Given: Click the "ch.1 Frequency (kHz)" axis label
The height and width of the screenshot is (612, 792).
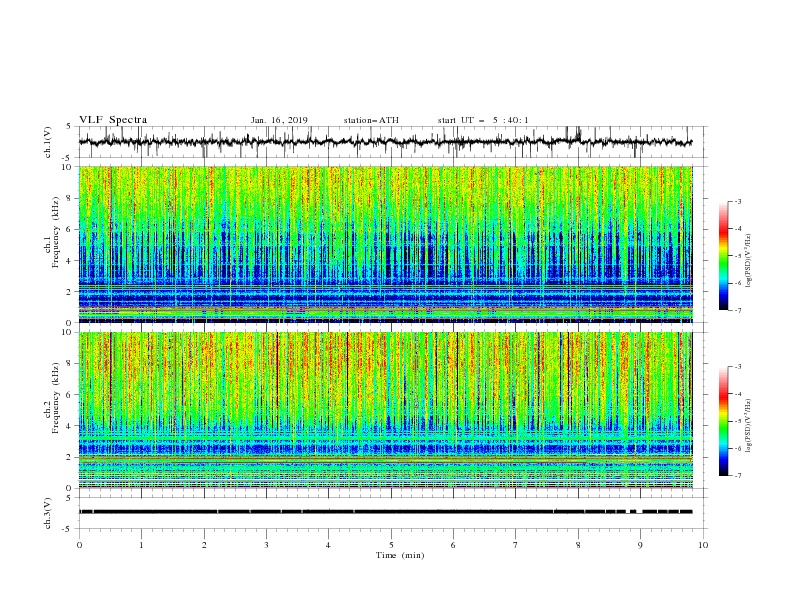Looking at the screenshot, I should pos(52,232).
